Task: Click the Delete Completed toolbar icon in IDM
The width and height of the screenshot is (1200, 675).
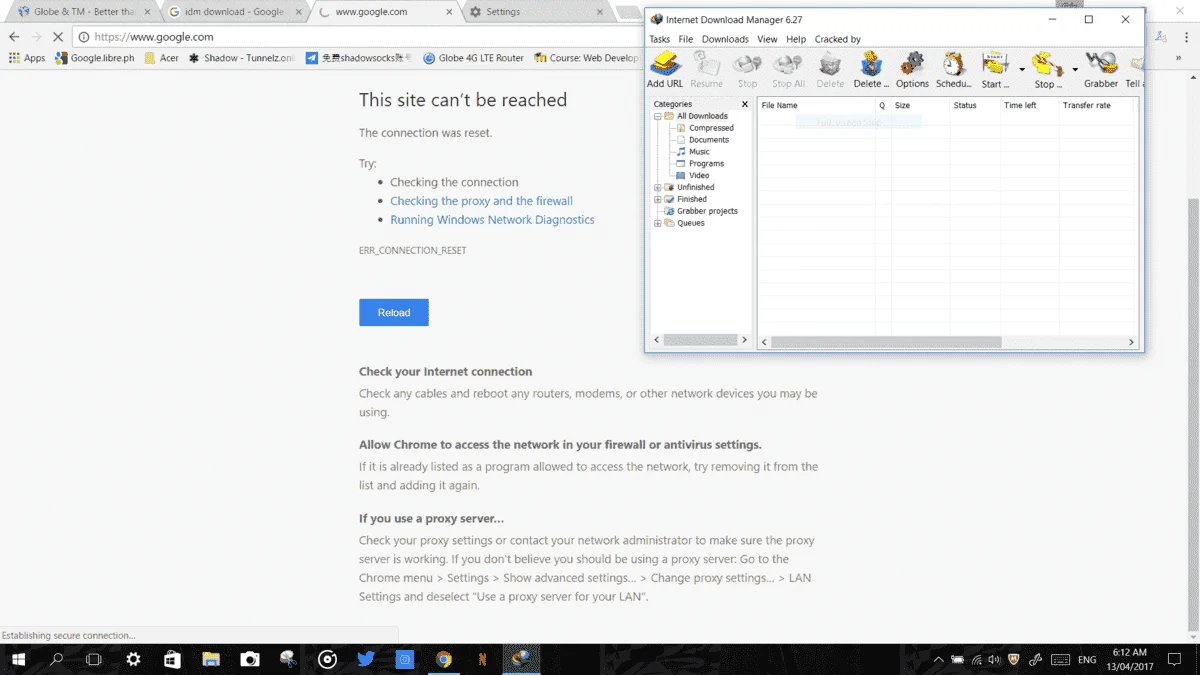Action: click(871, 69)
